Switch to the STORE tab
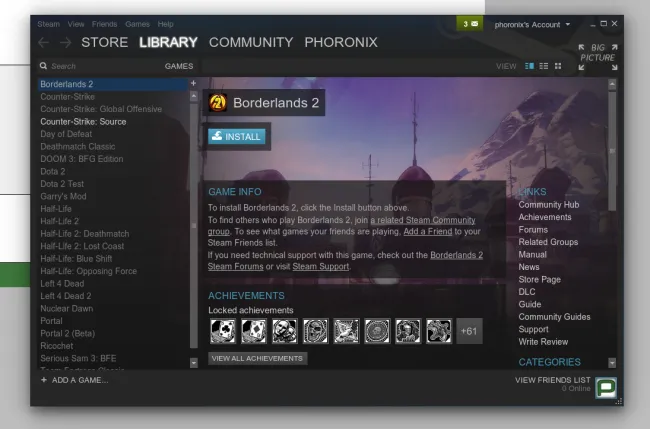 pos(104,42)
